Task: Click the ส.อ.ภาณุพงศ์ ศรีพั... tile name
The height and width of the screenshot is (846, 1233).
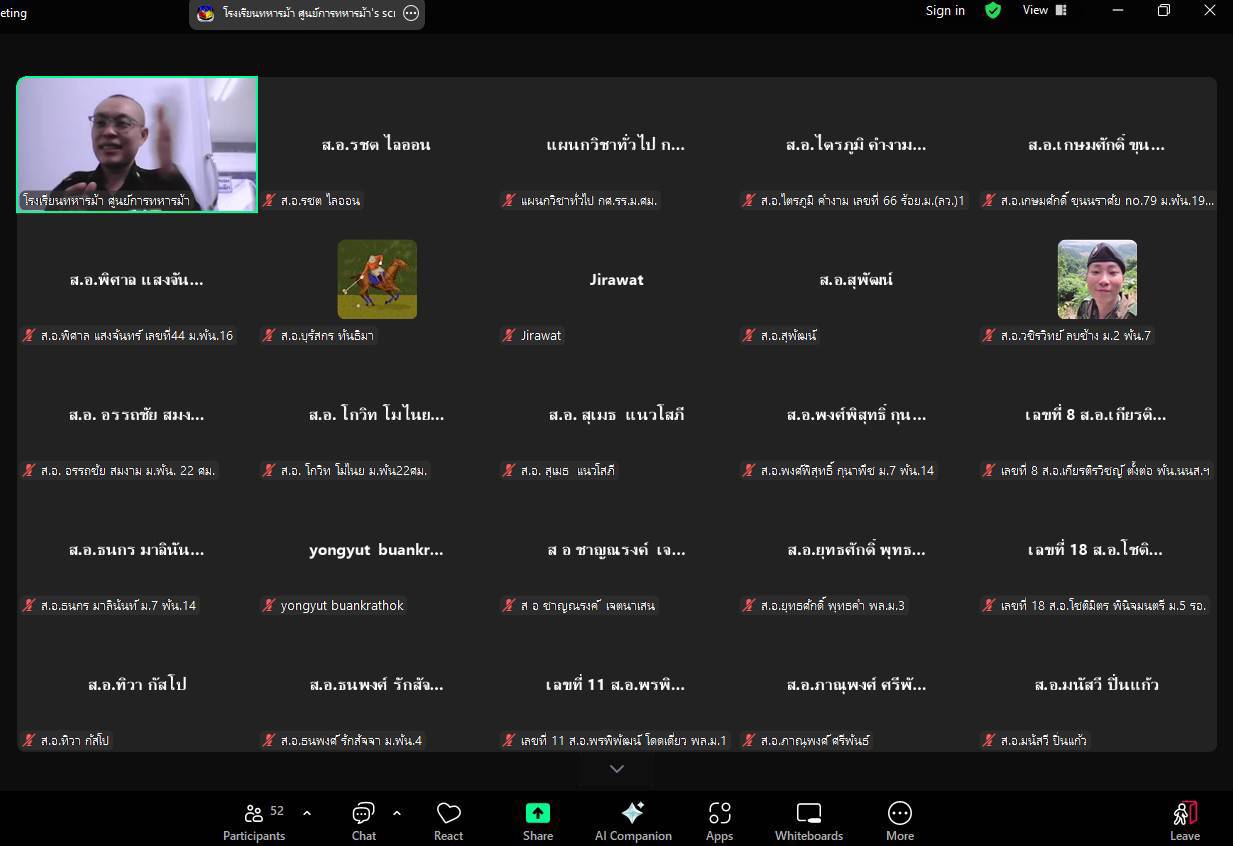Action: click(x=856, y=685)
